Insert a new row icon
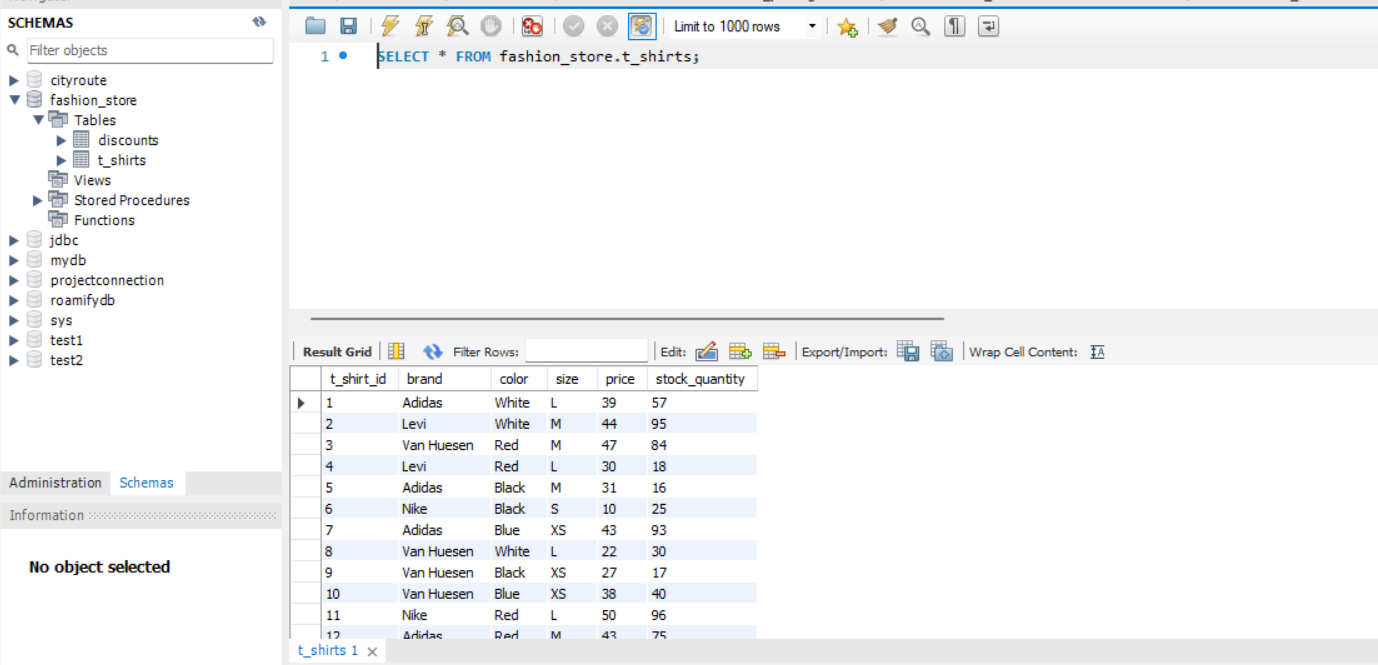 coord(740,351)
